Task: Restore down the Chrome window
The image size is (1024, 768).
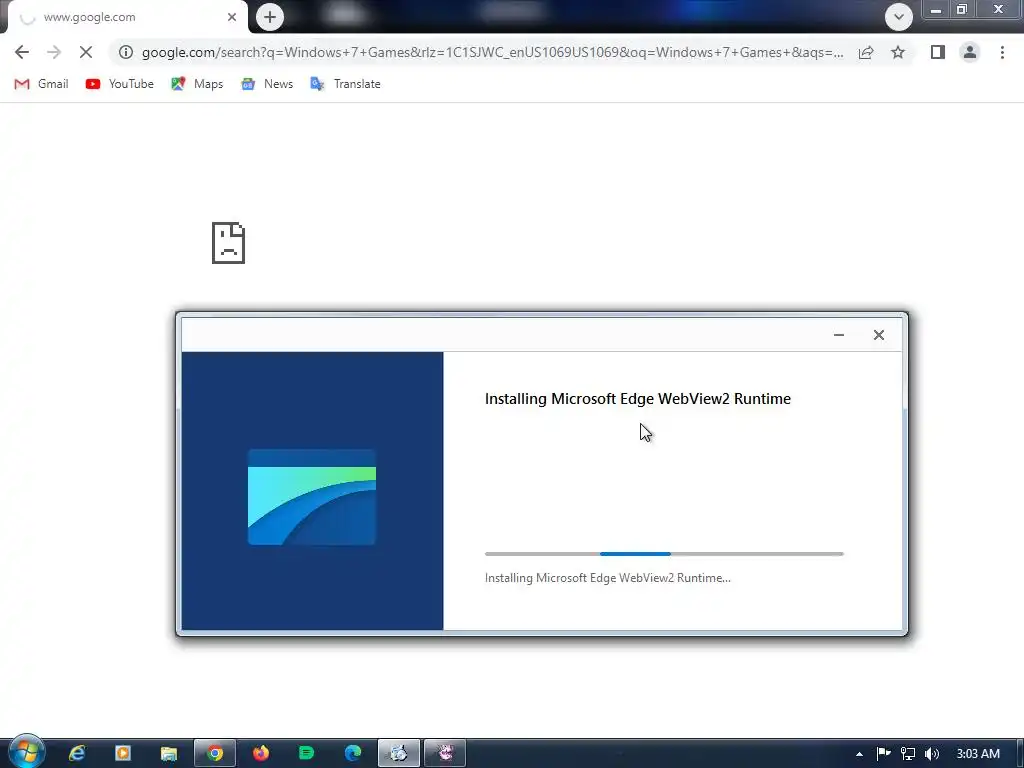Action: 962,9
